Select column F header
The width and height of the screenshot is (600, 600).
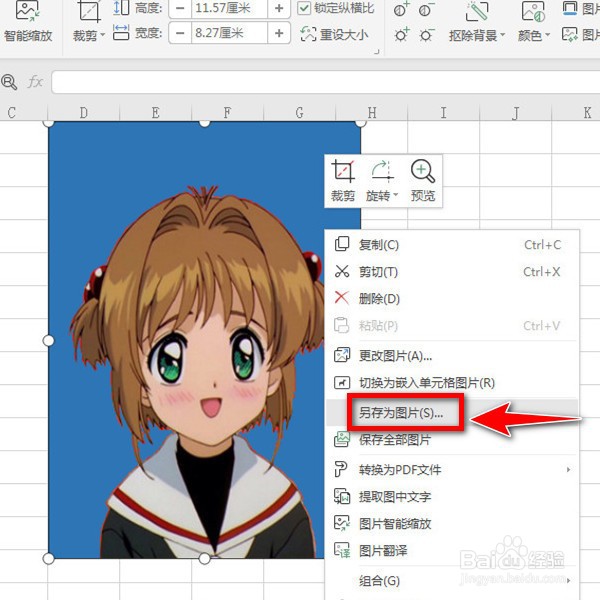click(x=227, y=113)
